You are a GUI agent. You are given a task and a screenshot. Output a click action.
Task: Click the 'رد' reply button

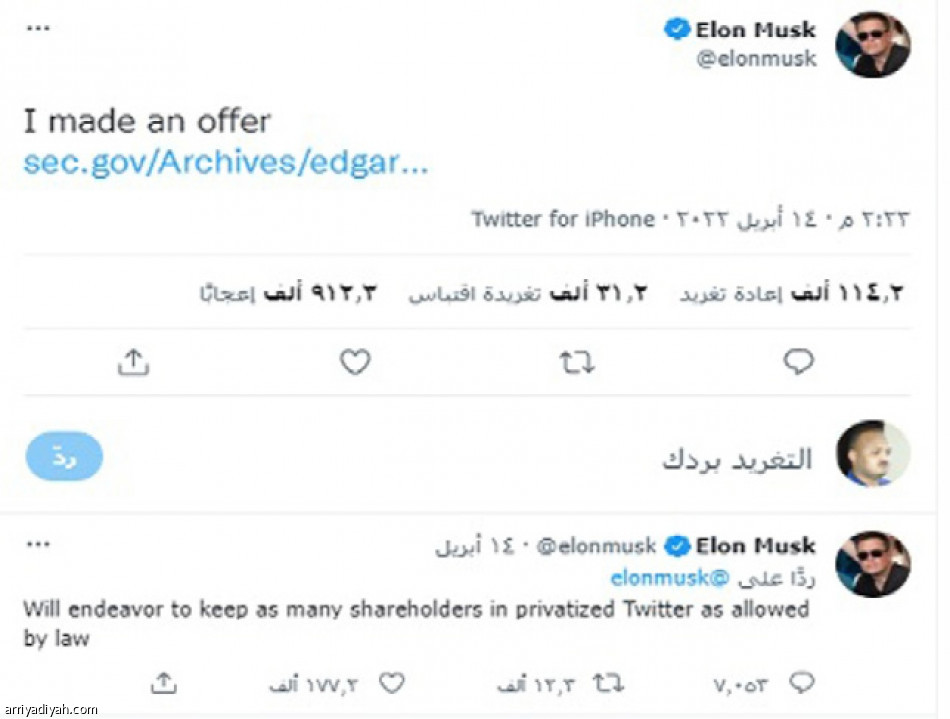coord(63,456)
